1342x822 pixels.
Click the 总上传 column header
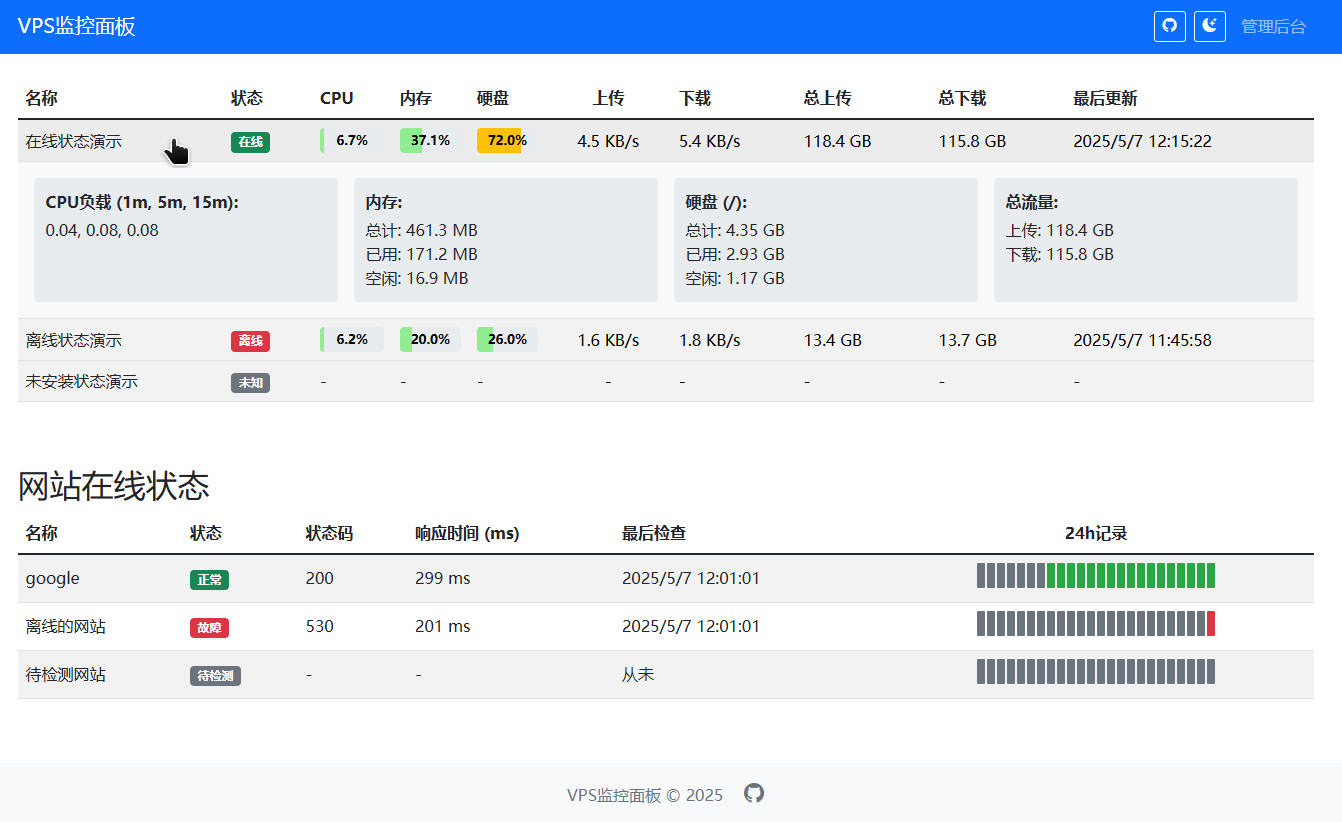click(x=828, y=98)
